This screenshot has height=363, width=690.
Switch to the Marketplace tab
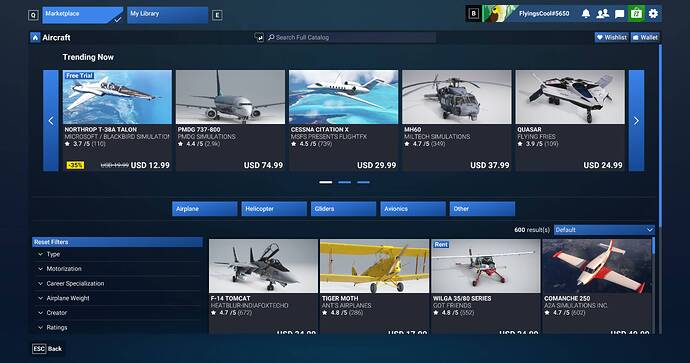83,15
